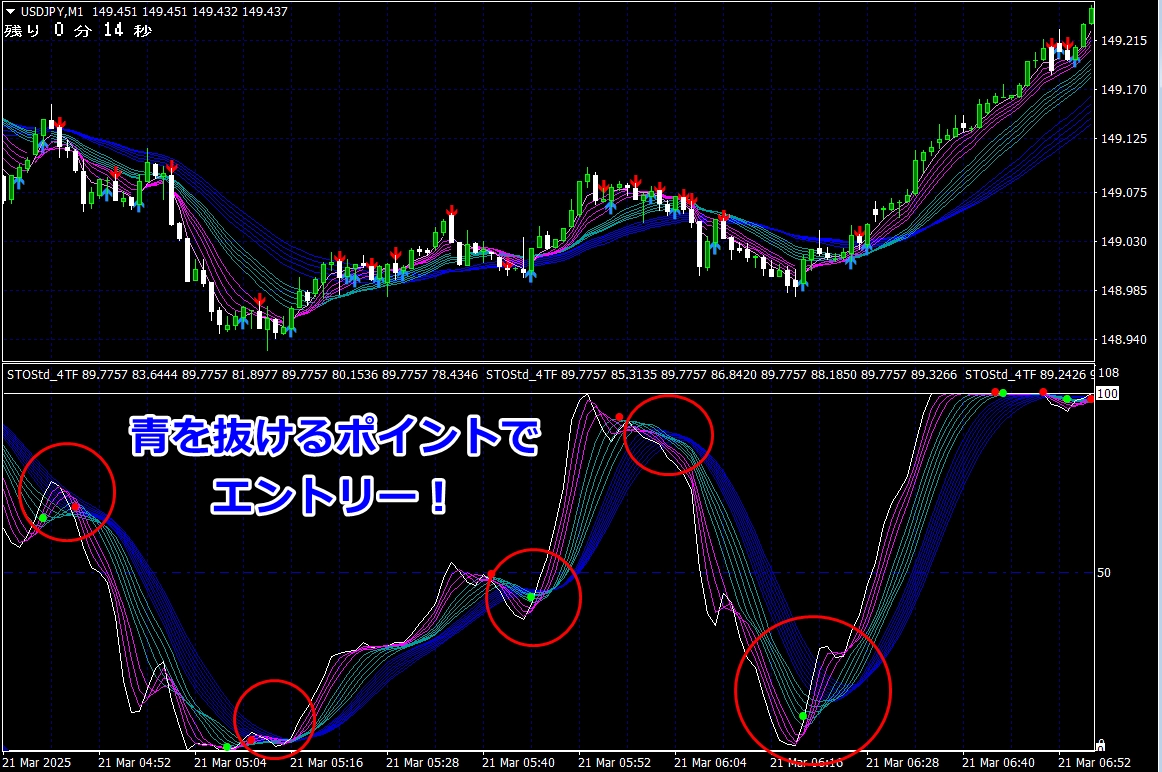Click the STOStd_4TF label starting 89.7757 83.6444
The image size is (1162, 772).
242,375
